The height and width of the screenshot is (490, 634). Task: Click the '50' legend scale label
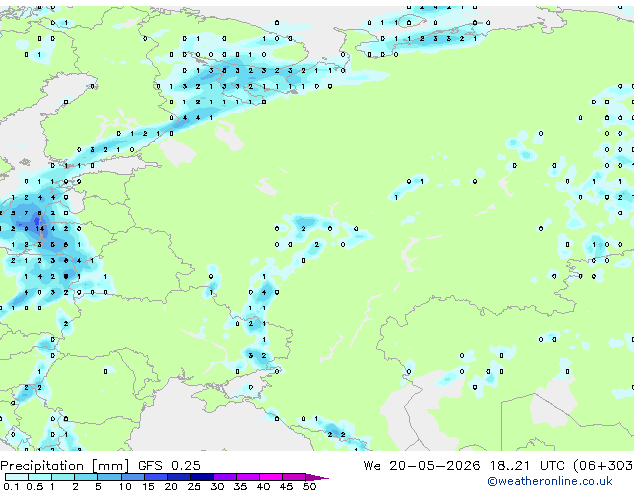pyautogui.click(x=309, y=486)
